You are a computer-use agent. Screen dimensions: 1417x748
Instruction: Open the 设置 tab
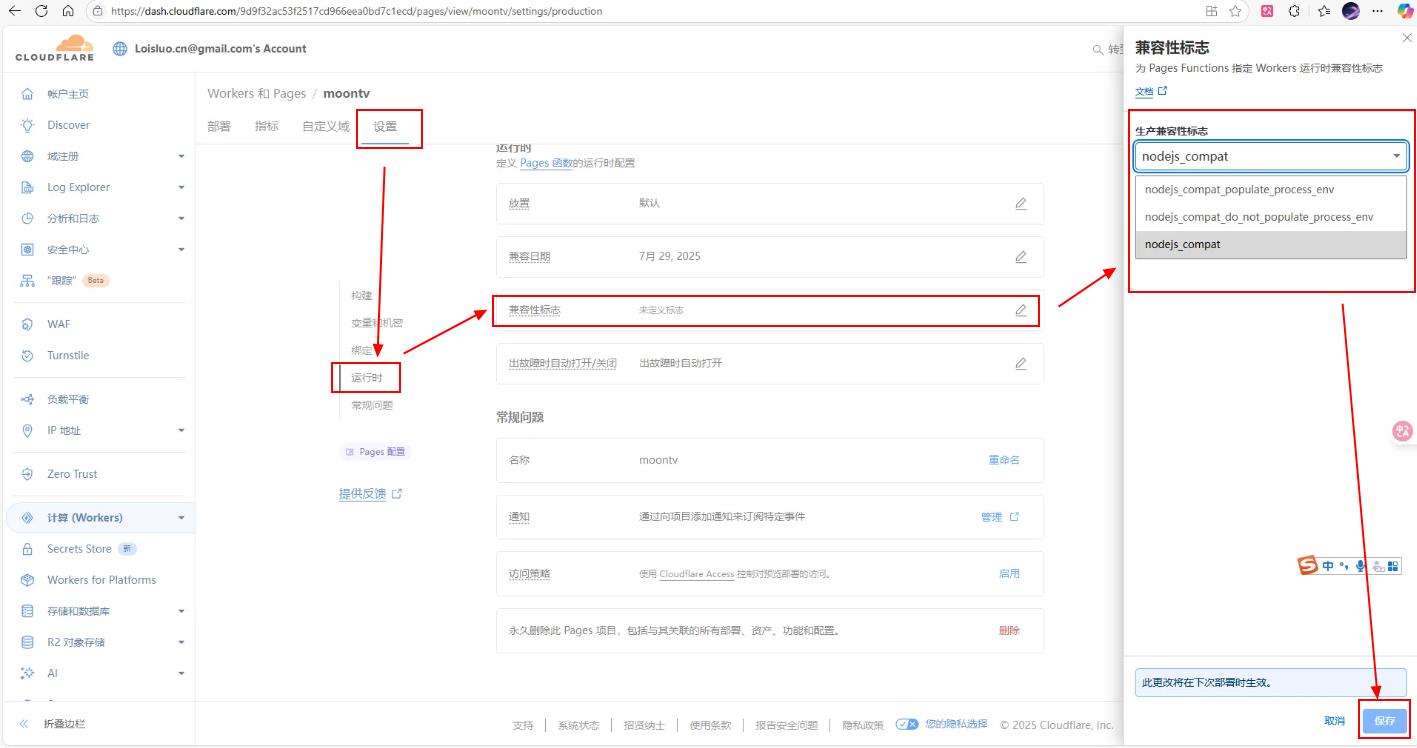(385, 127)
